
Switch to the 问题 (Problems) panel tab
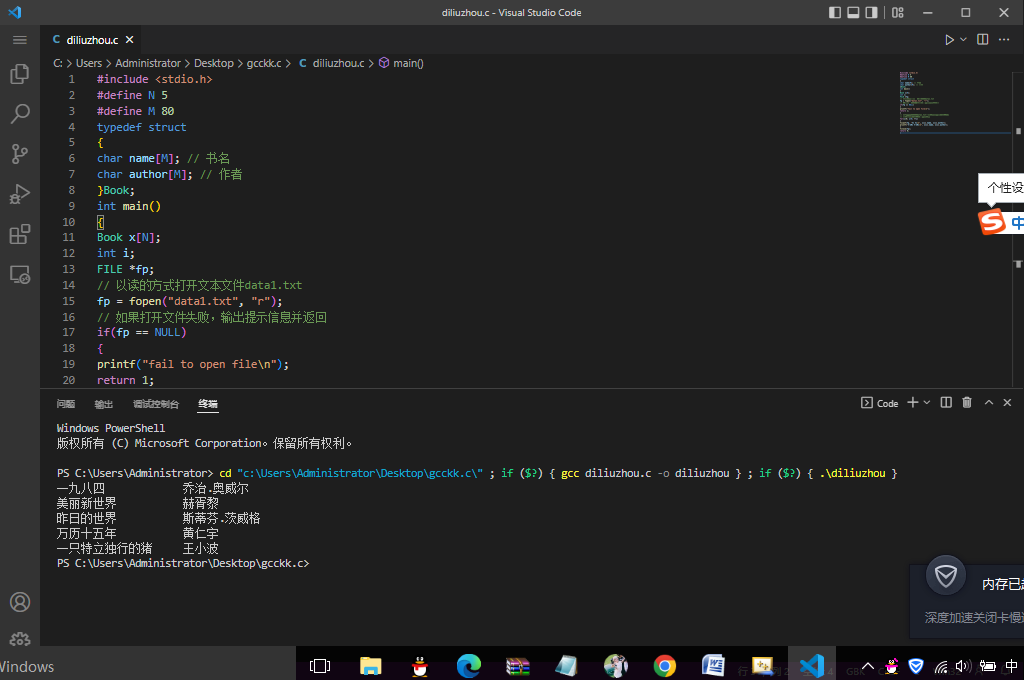point(66,404)
